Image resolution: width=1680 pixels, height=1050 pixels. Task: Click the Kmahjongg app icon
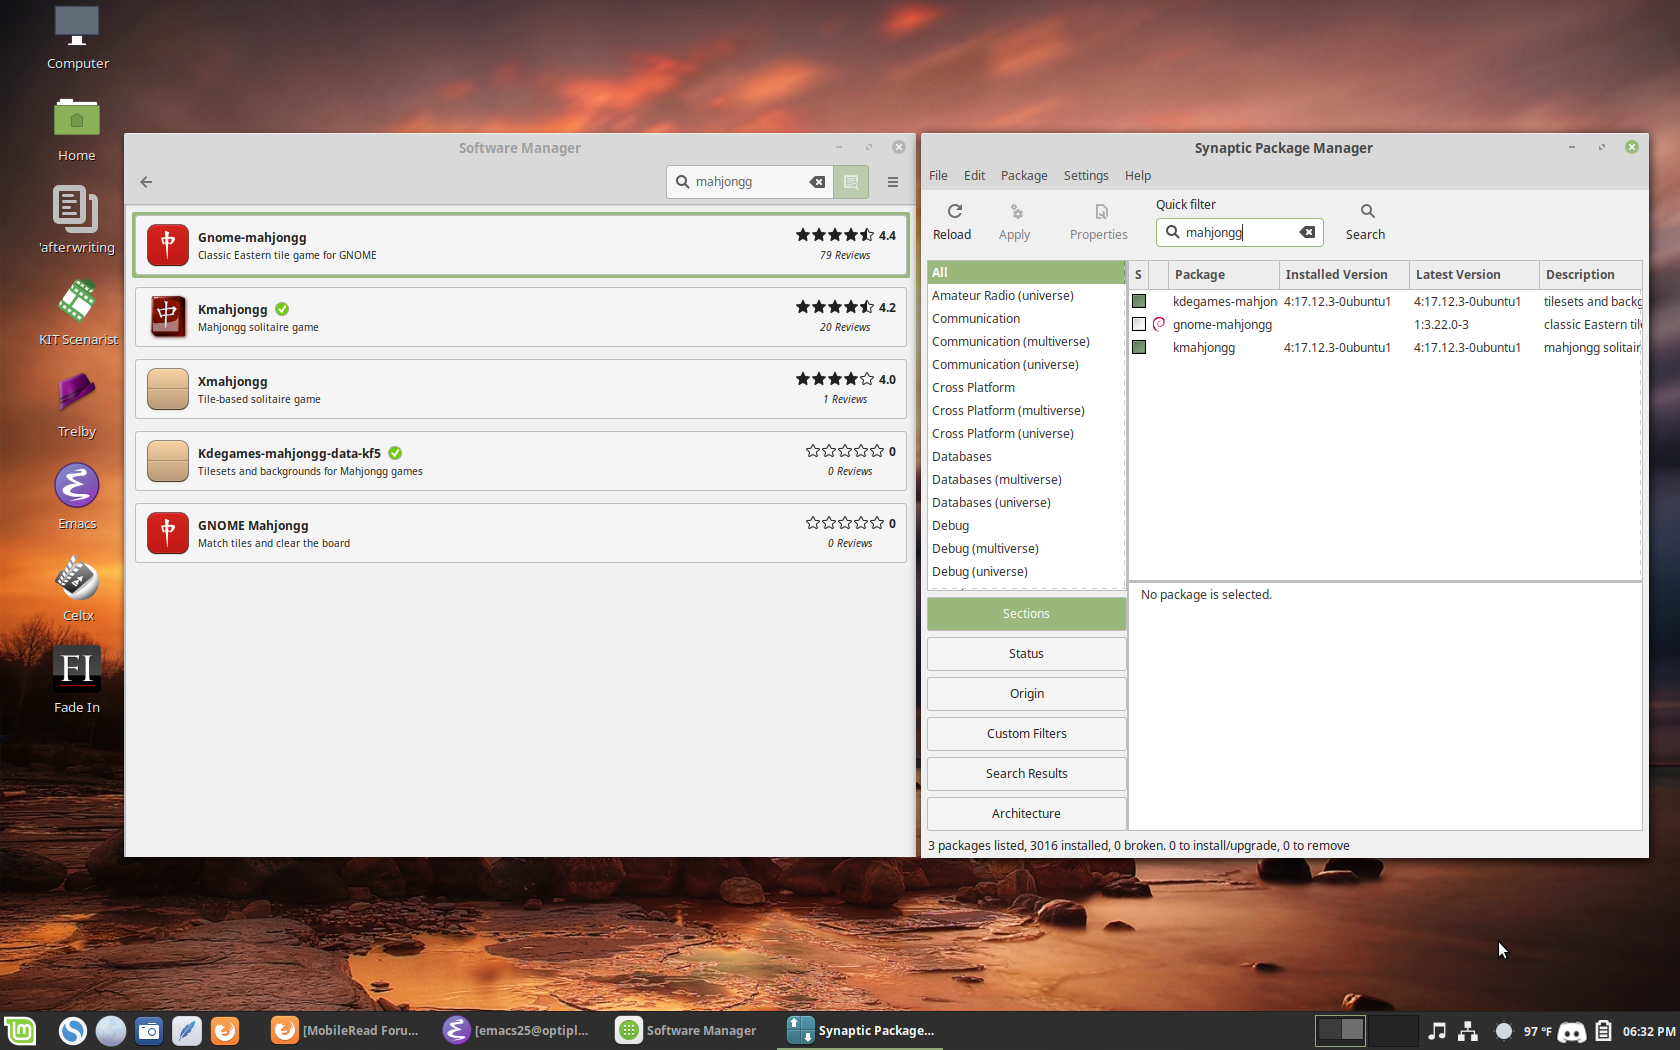coord(168,317)
